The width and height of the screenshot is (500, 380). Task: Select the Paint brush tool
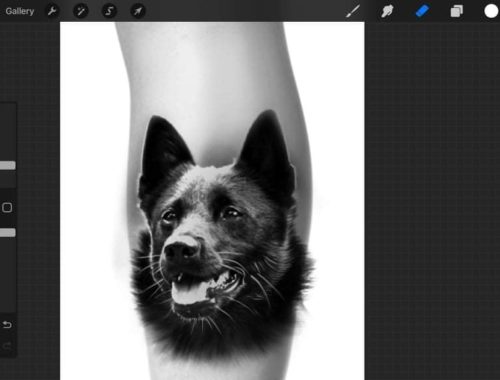click(x=353, y=11)
